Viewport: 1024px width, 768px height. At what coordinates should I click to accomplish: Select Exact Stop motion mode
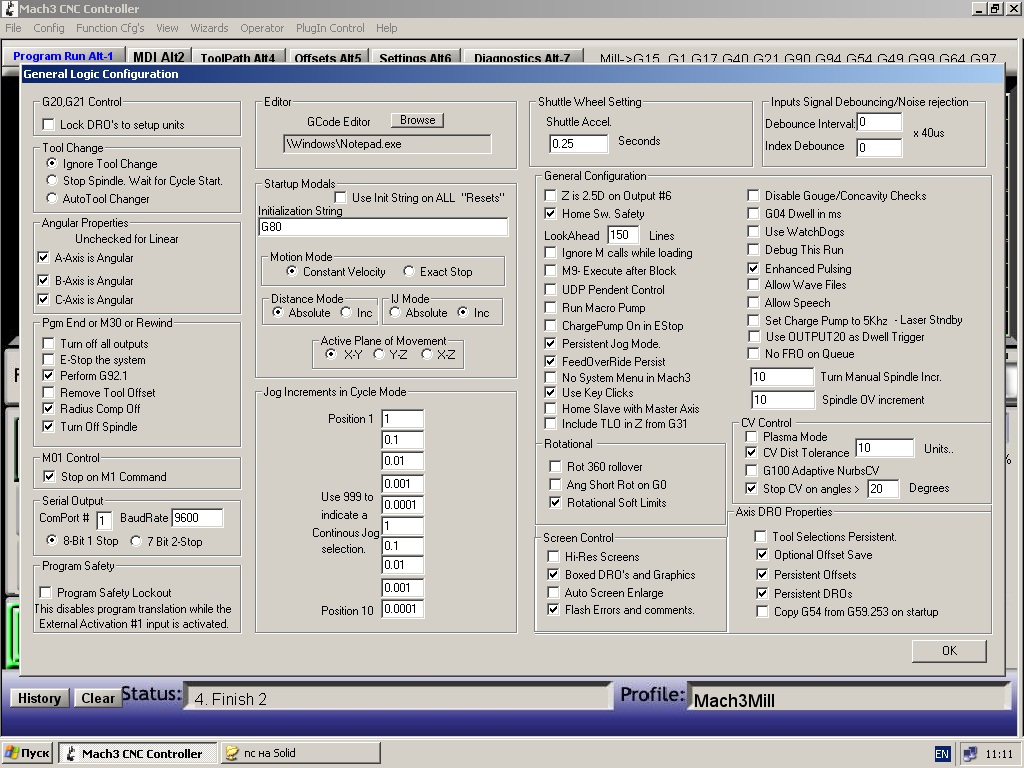coord(409,271)
